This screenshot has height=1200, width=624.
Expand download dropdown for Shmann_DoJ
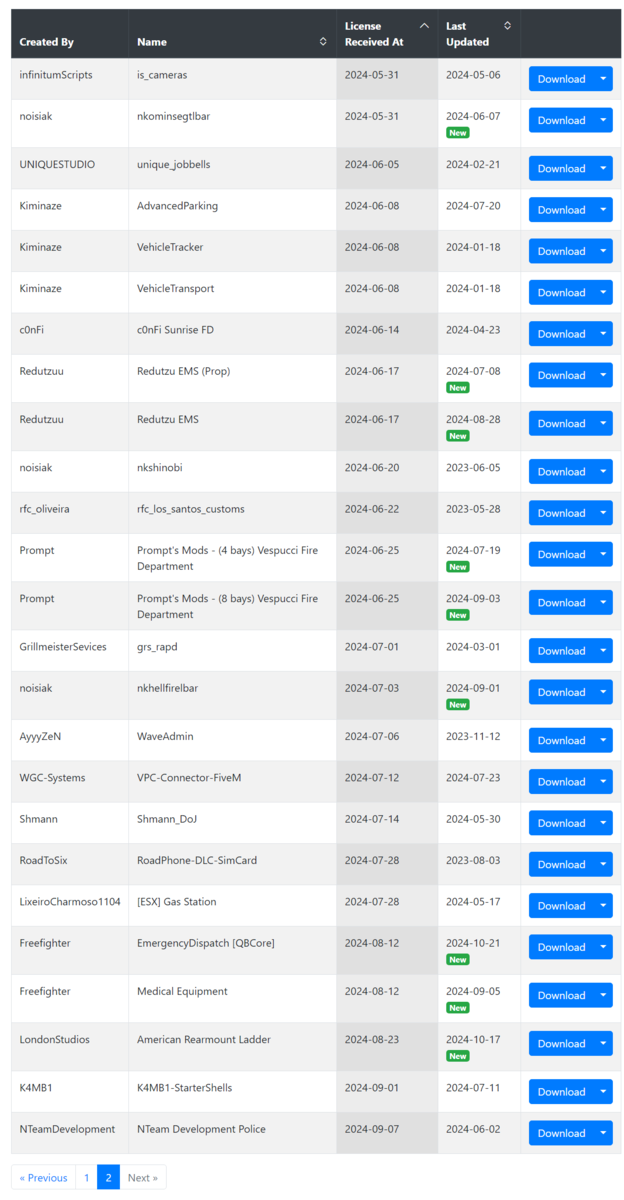tap(603, 823)
